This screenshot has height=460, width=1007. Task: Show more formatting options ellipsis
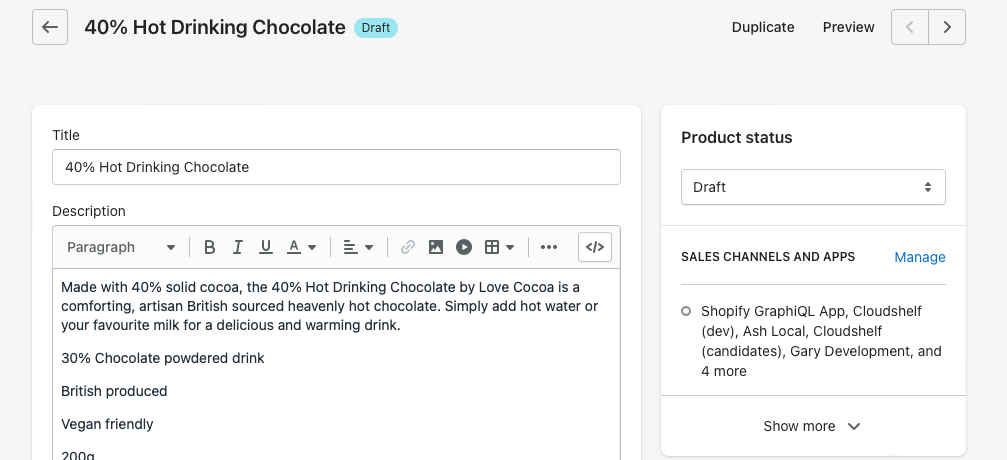pyautogui.click(x=549, y=247)
